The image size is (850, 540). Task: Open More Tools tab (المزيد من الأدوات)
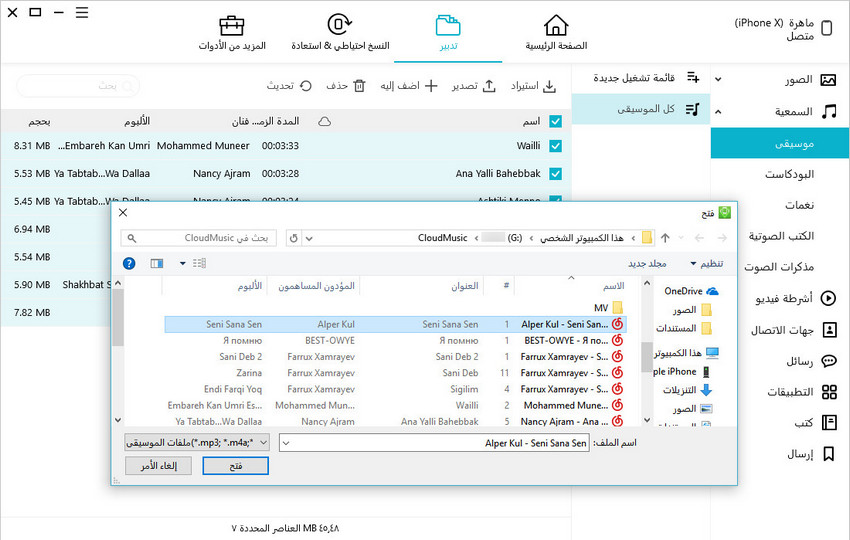pyautogui.click(x=231, y=33)
